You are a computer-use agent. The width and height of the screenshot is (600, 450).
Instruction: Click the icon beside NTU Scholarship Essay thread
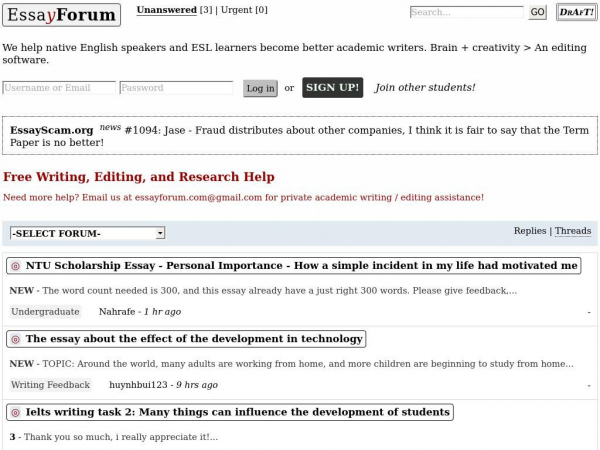click(x=15, y=266)
